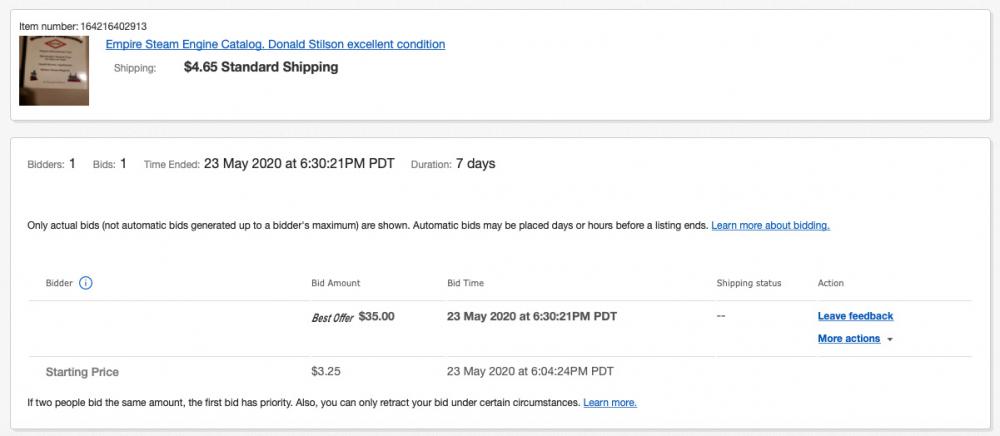
Task: Click the 7 days duration value
Action: [475, 164]
